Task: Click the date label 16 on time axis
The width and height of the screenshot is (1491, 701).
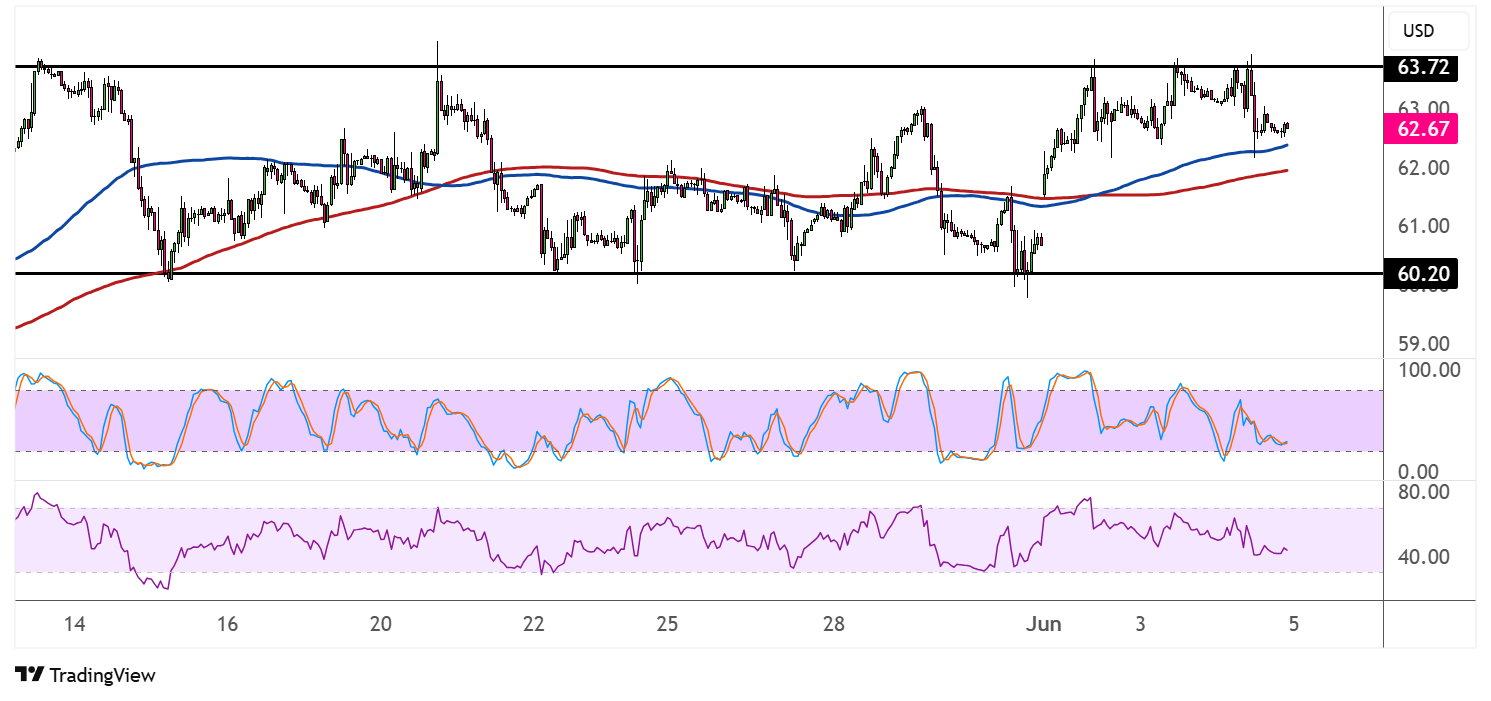Action: click(x=227, y=624)
